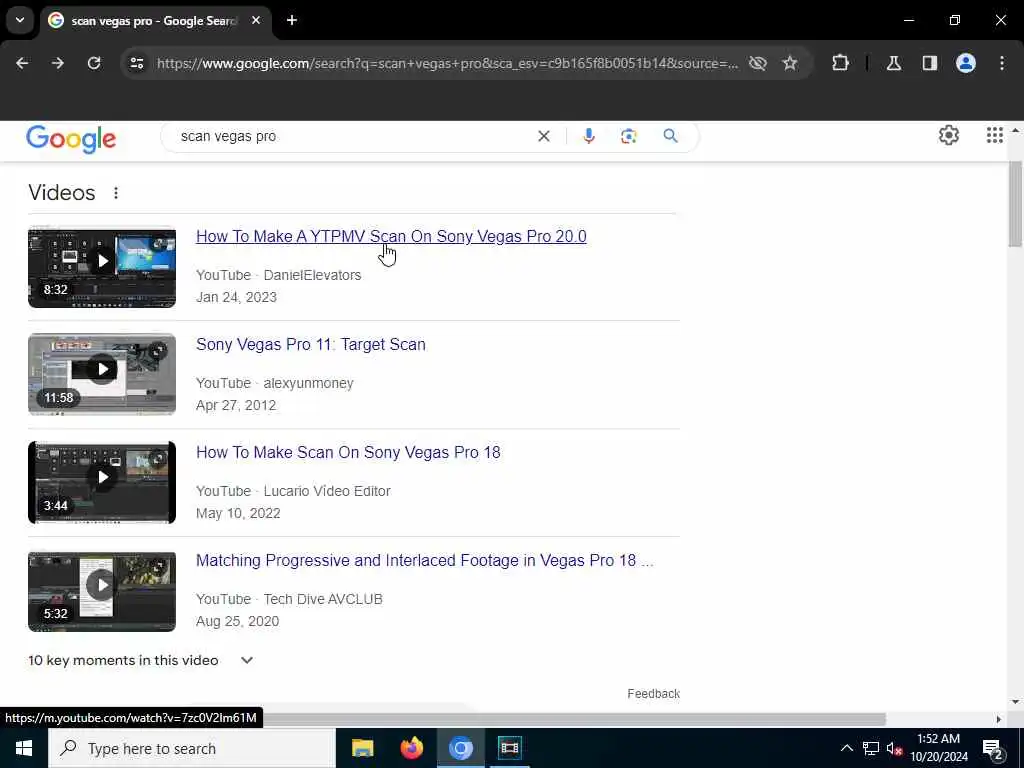The image size is (1024, 768).
Task: Open Chrome three-dot menu
Action: [x=1002, y=63]
